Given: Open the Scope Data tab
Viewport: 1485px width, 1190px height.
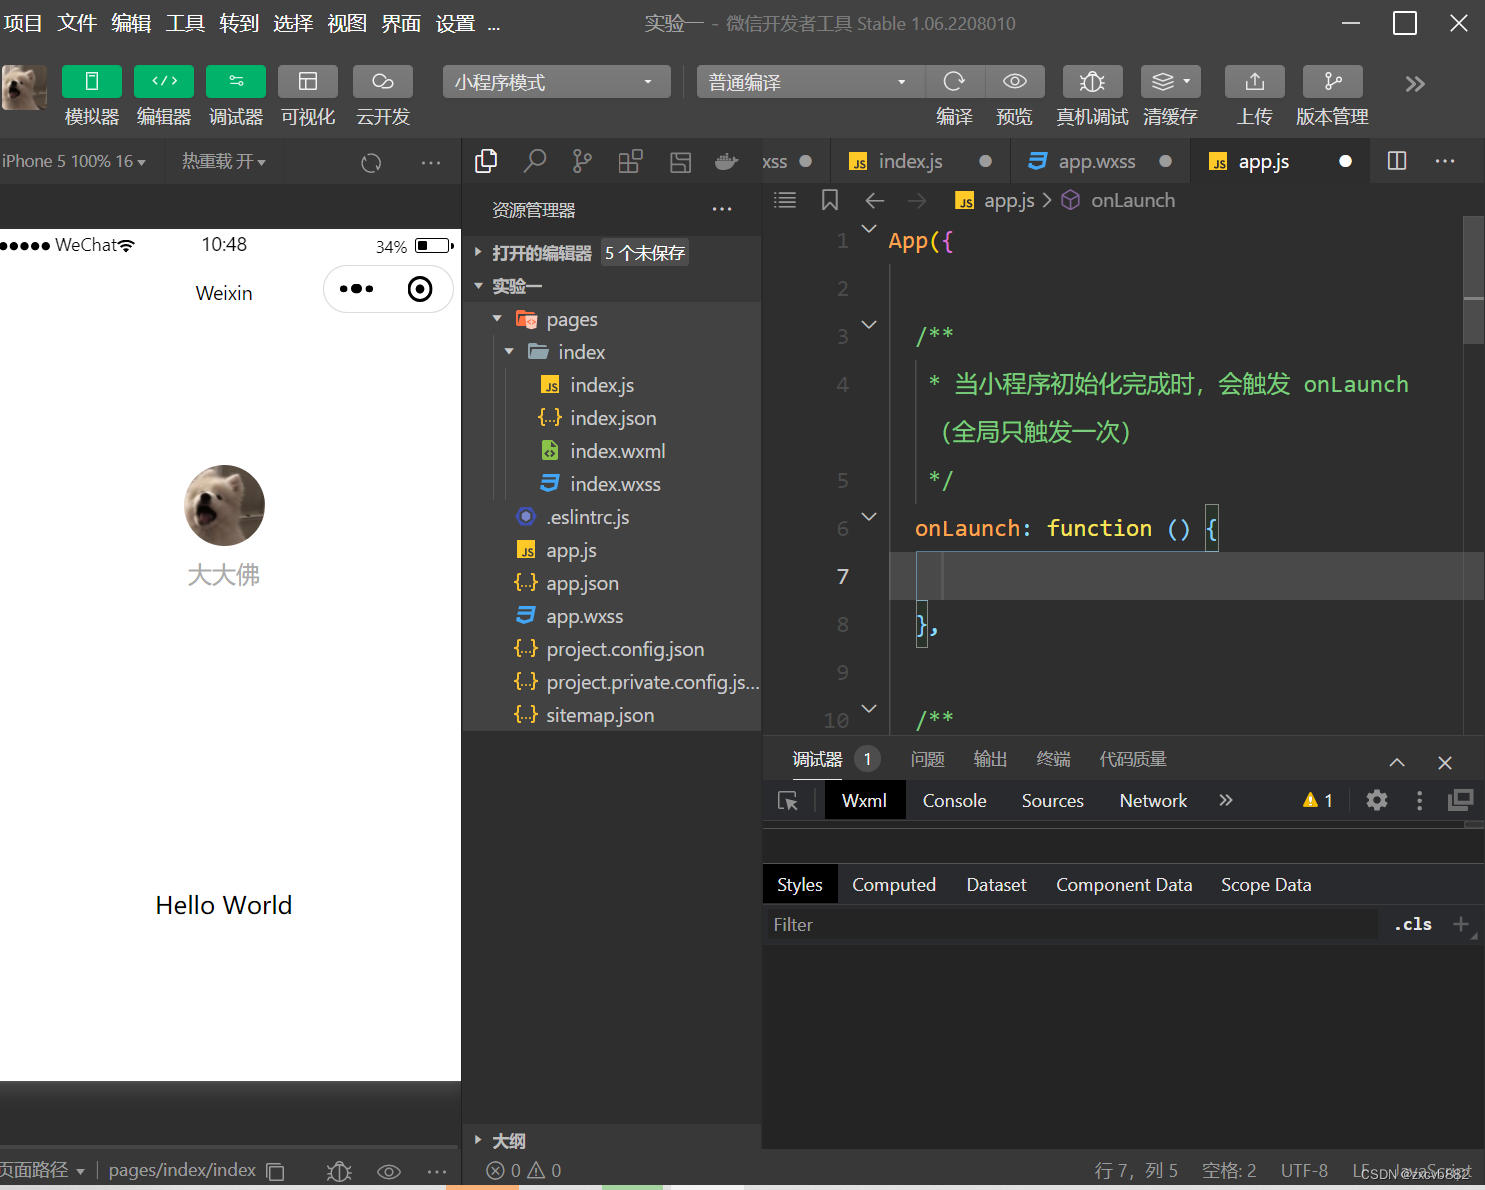Looking at the screenshot, I should (1266, 885).
